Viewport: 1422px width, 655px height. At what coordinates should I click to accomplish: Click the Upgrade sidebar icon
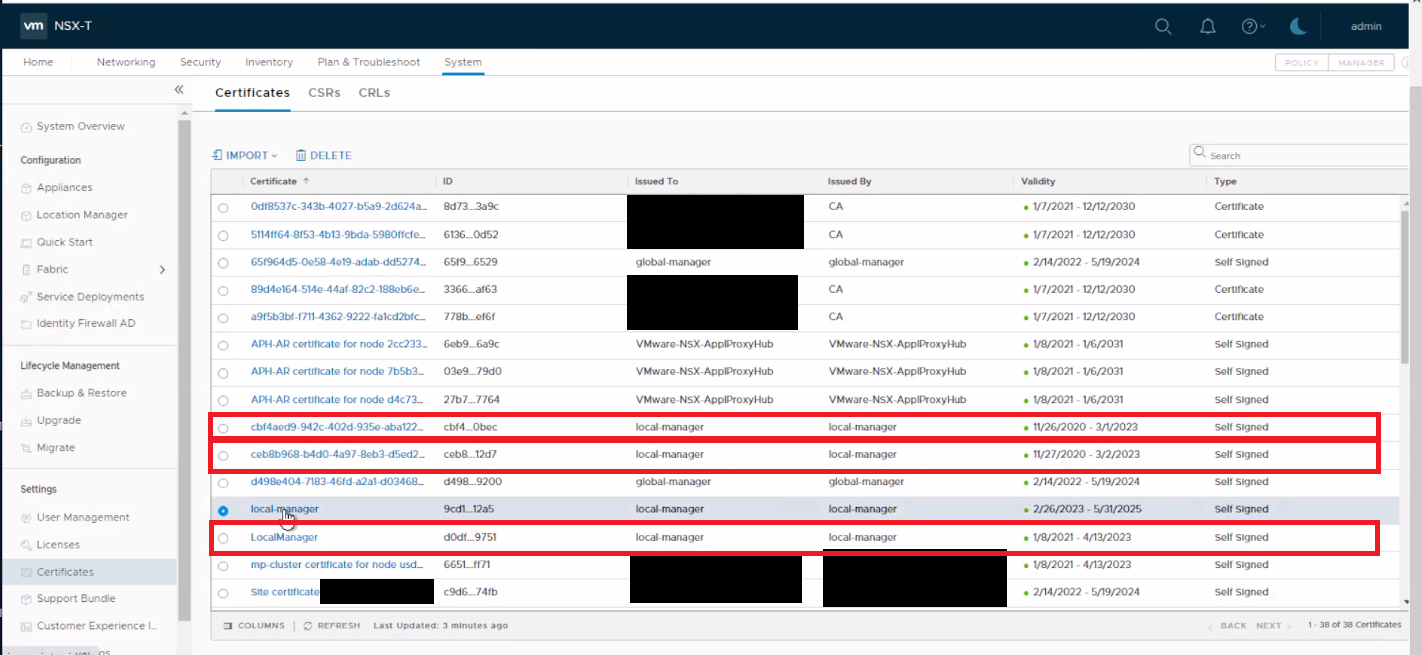tap(27, 421)
